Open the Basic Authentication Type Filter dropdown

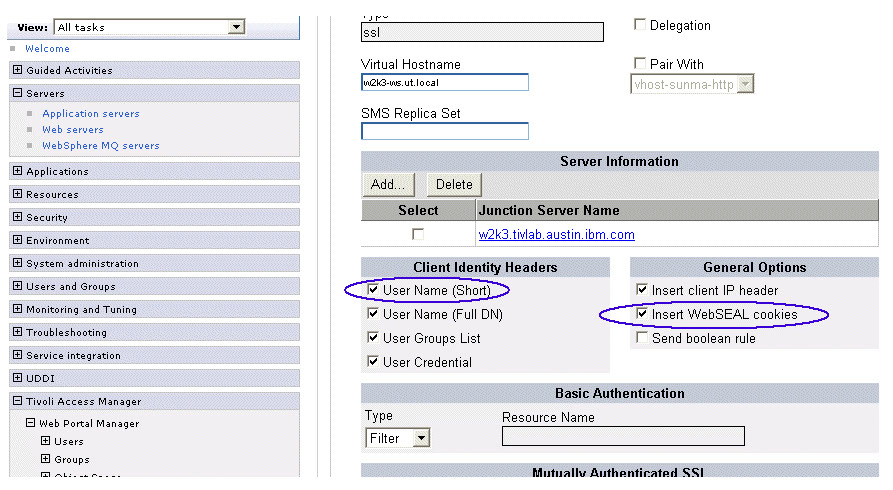point(397,438)
